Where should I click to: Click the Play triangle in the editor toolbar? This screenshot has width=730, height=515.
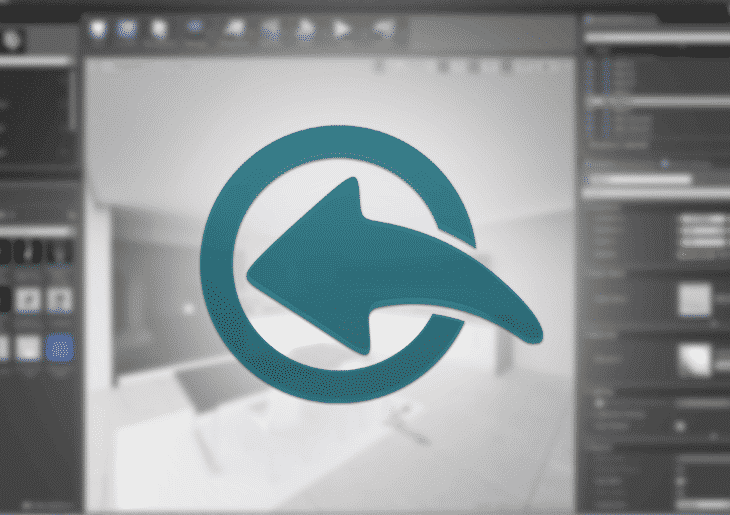pyautogui.click(x=342, y=29)
